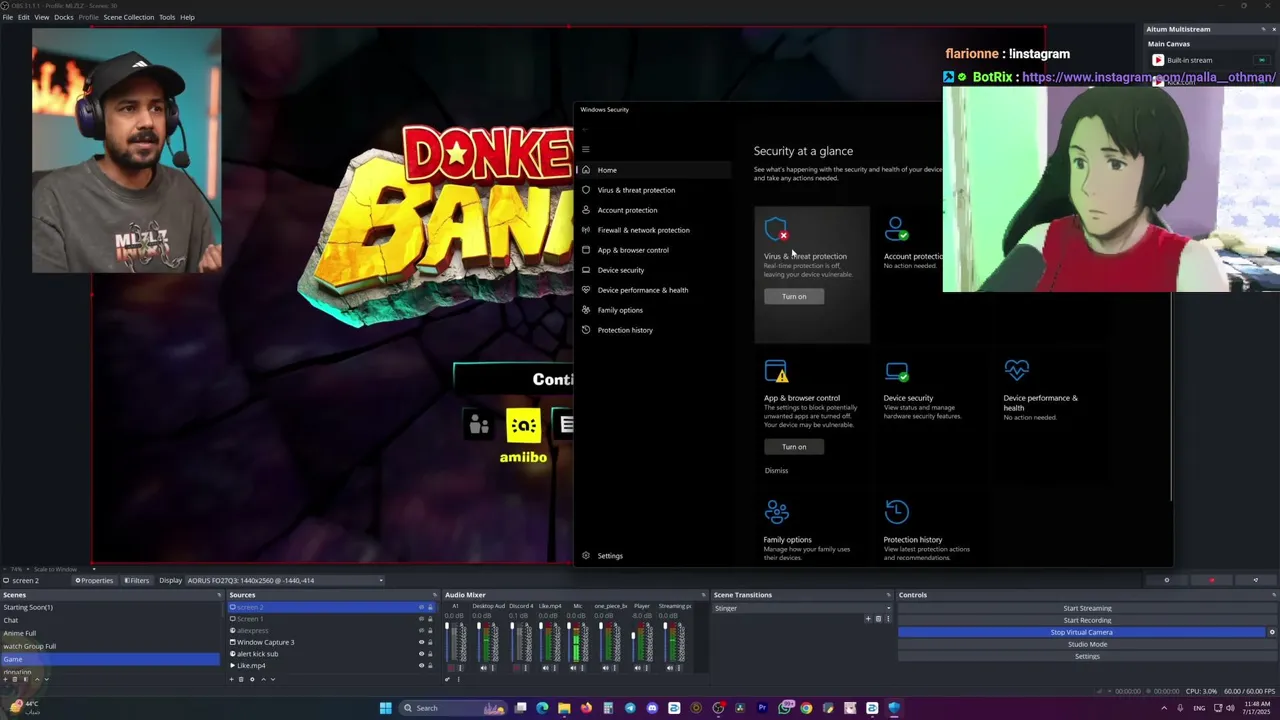The width and height of the screenshot is (1280, 720).
Task: Open Premiere Pro from the taskbar
Action: point(762,708)
